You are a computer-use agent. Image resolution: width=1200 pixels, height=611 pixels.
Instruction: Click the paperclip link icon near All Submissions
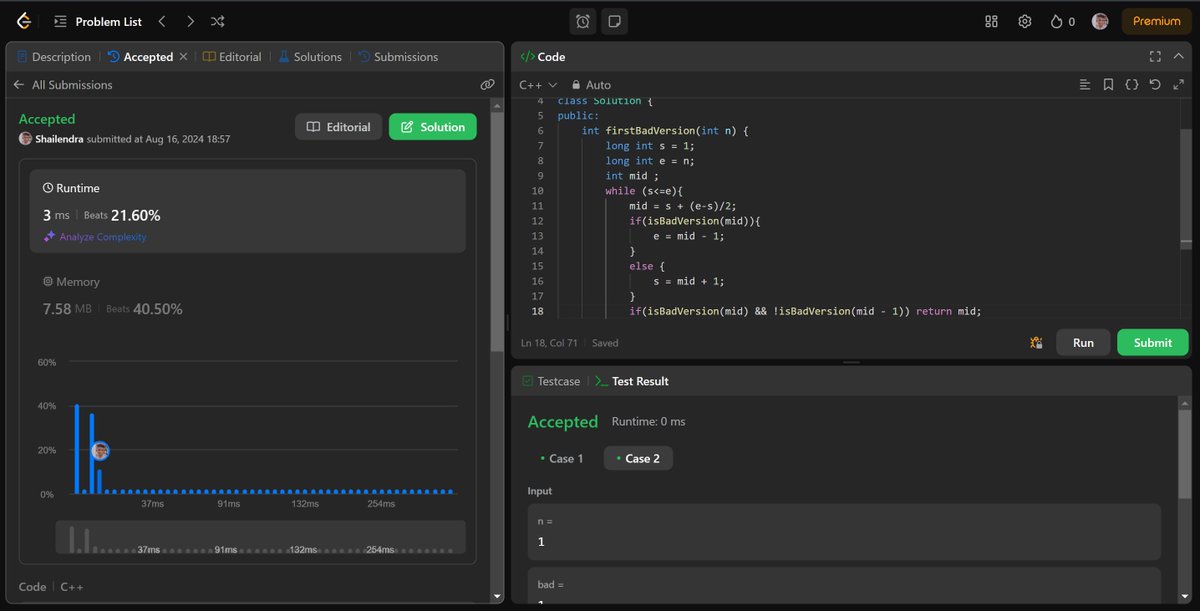488,84
